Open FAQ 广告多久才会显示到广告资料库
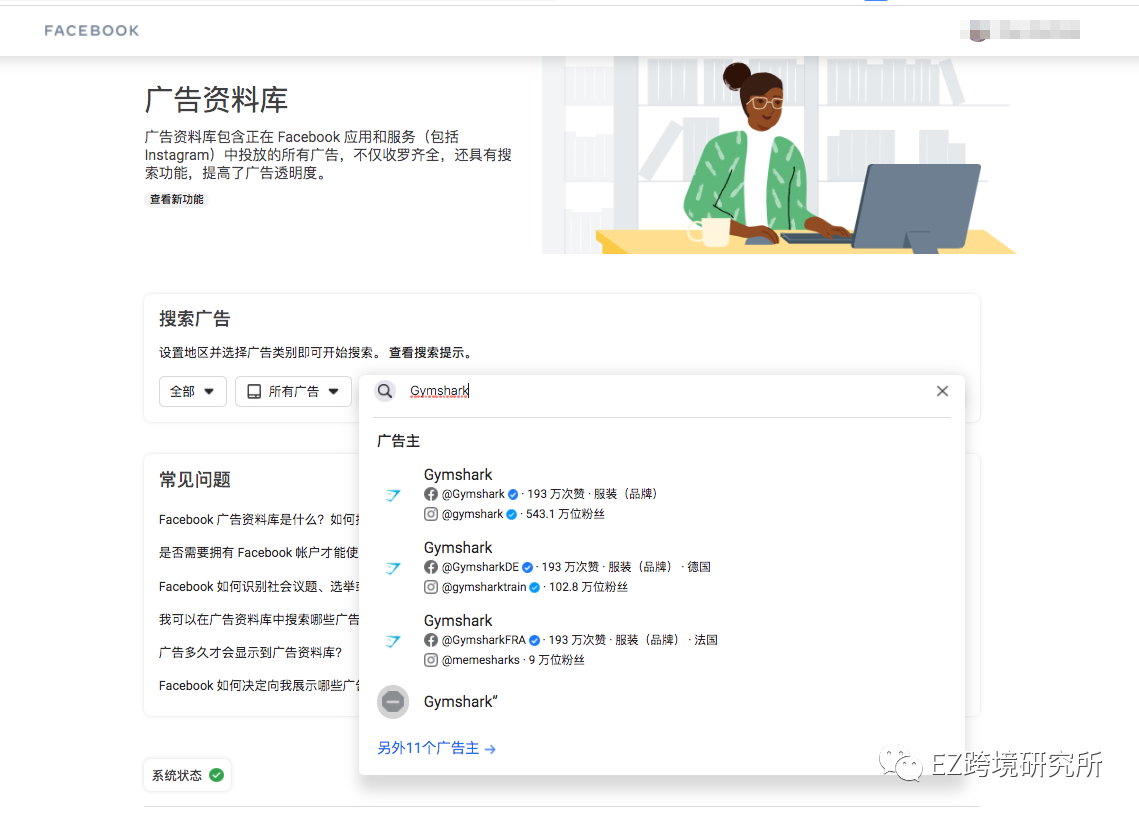1139x814 pixels. (x=251, y=653)
